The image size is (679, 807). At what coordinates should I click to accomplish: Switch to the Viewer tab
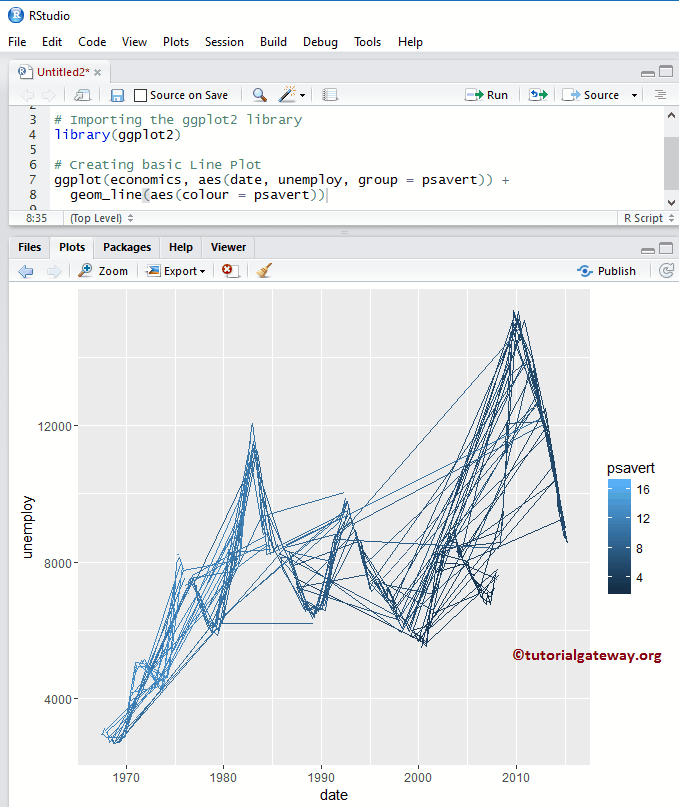click(x=228, y=248)
